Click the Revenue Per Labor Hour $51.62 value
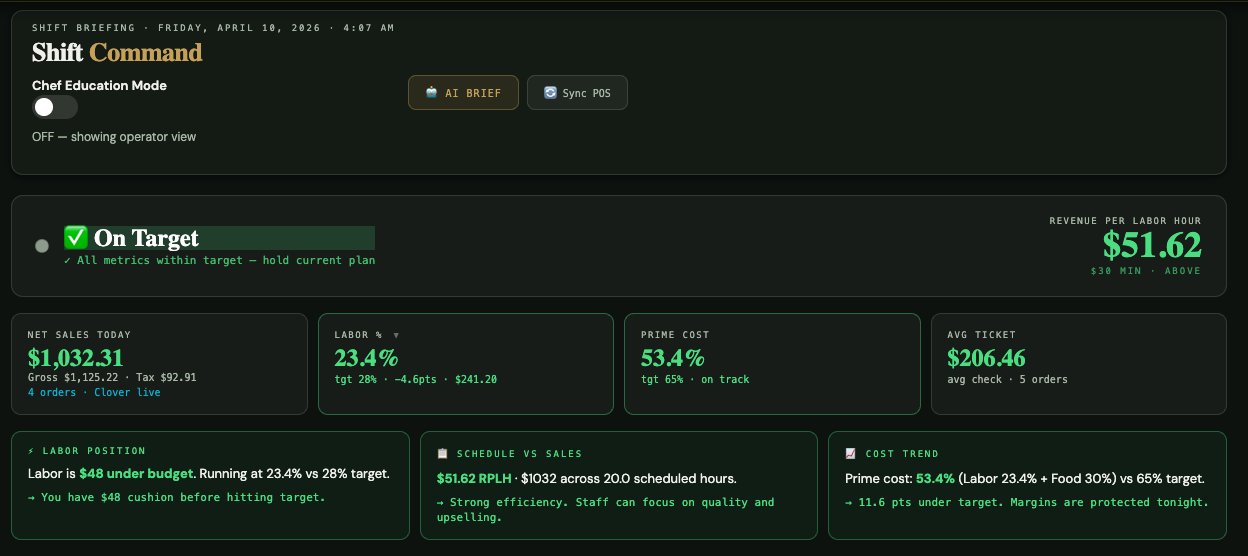The width and height of the screenshot is (1248, 556). [x=1151, y=245]
